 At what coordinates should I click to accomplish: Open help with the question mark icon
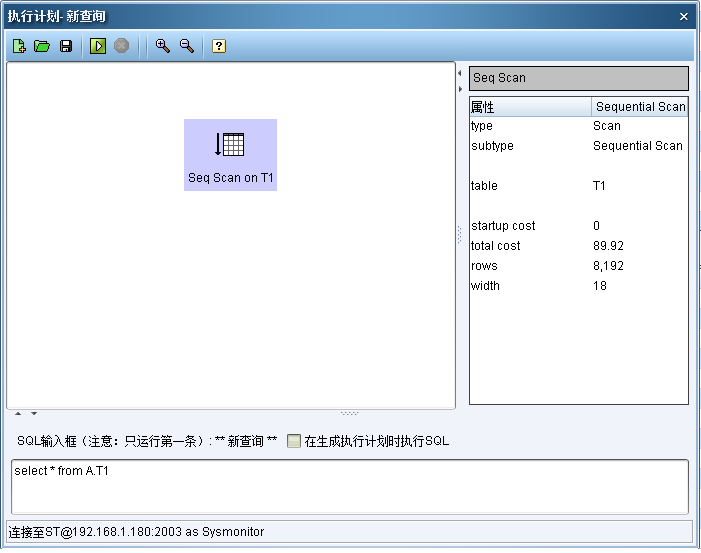point(219,46)
